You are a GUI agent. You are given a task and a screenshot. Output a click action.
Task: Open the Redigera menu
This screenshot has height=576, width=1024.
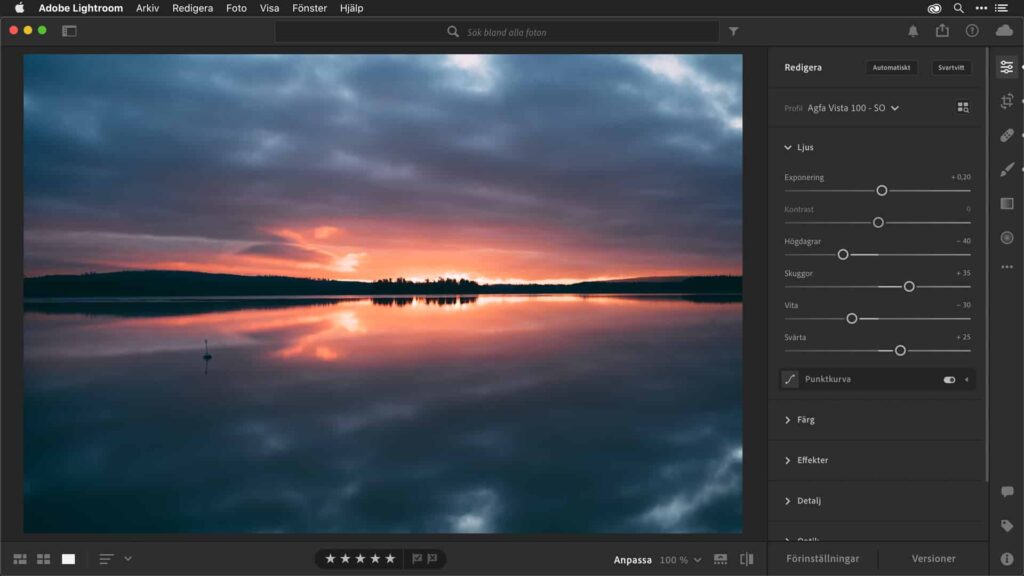pos(192,8)
